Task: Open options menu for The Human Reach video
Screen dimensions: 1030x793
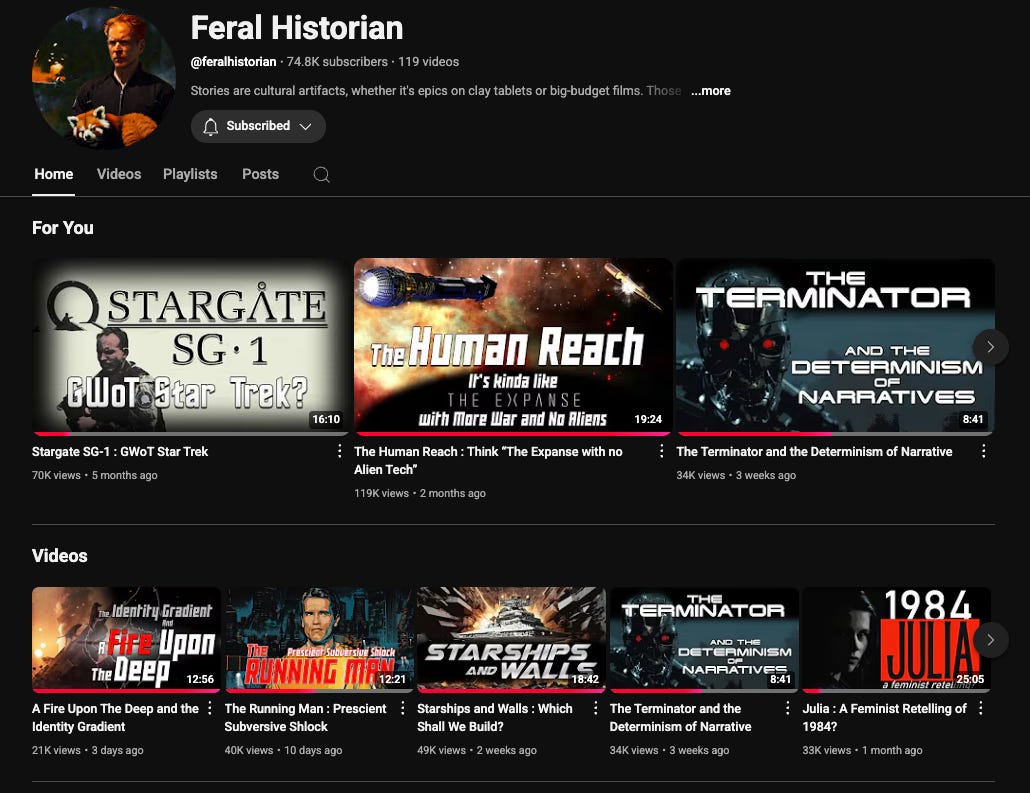Action: click(661, 451)
